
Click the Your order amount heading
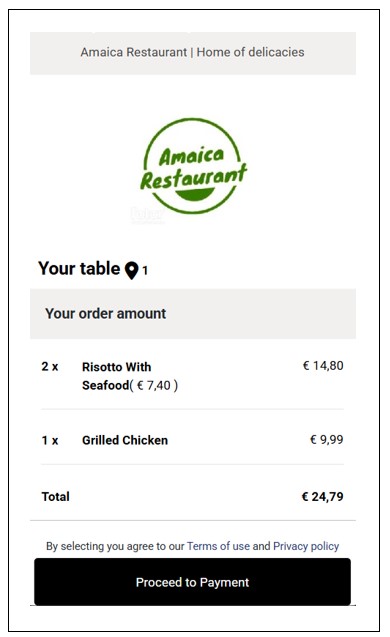[x=106, y=314]
